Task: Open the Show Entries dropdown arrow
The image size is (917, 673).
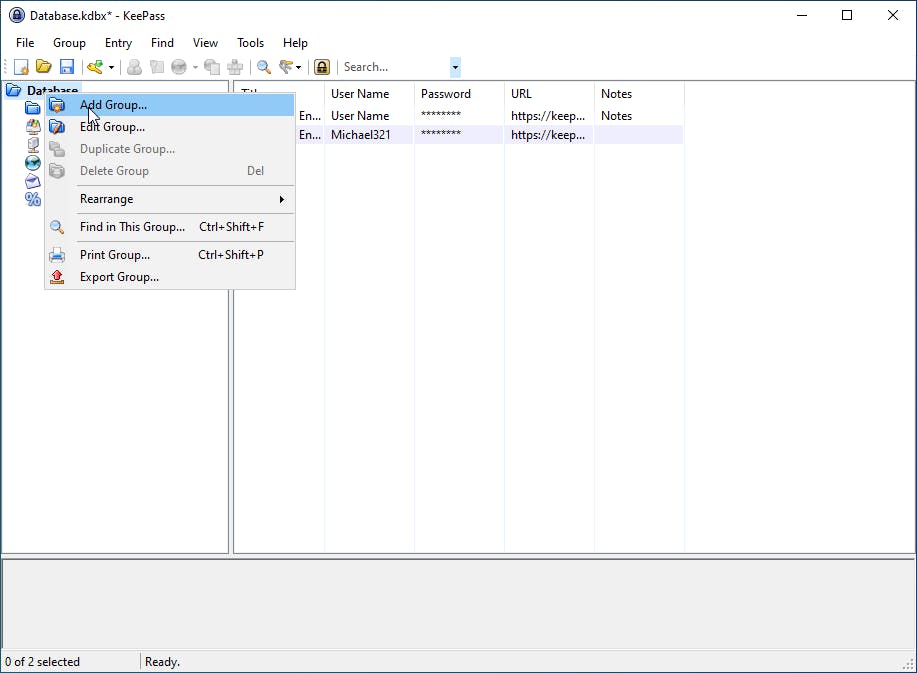Action: tap(299, 67)
